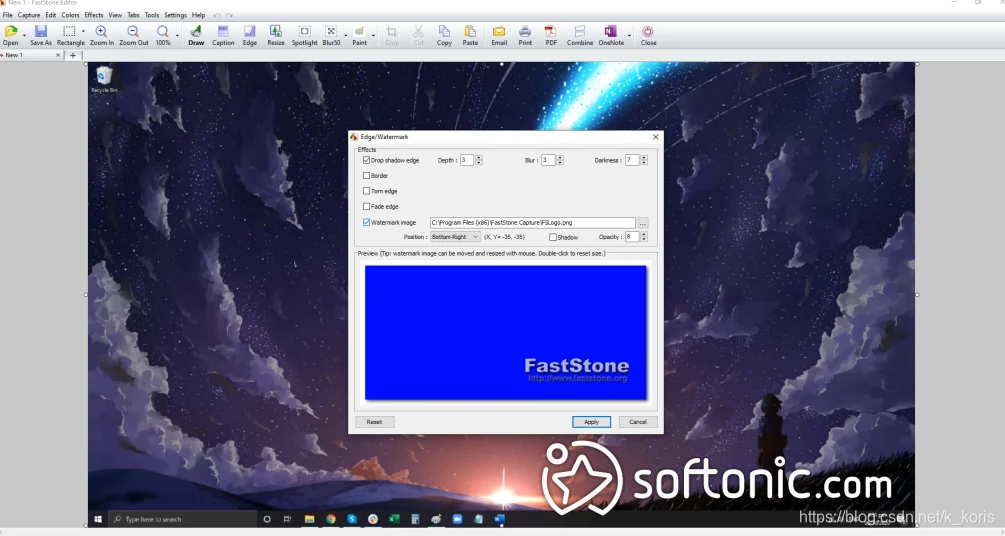Open the Colors menu

pos(71,15)
